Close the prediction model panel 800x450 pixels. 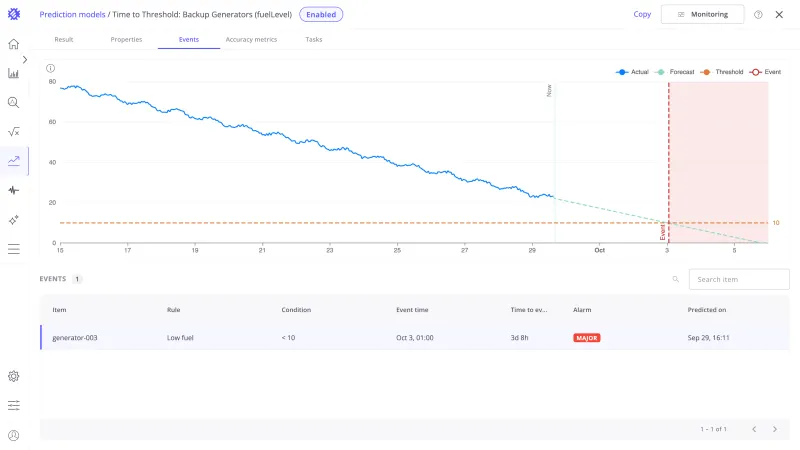[779, 14]
